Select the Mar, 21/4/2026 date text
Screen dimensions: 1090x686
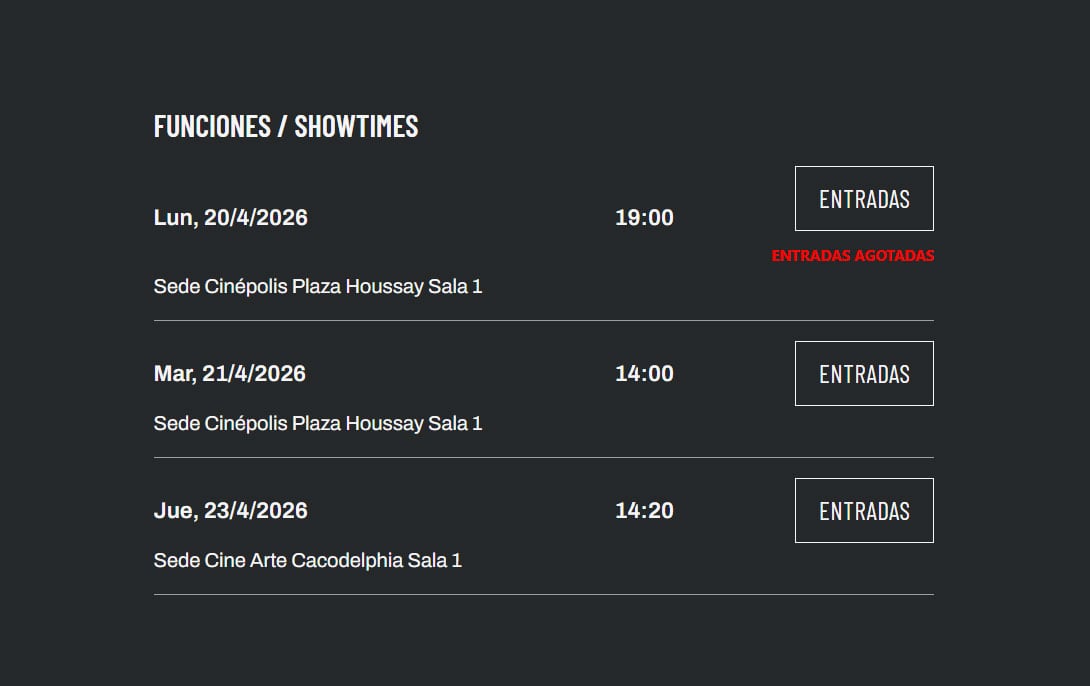229,374
